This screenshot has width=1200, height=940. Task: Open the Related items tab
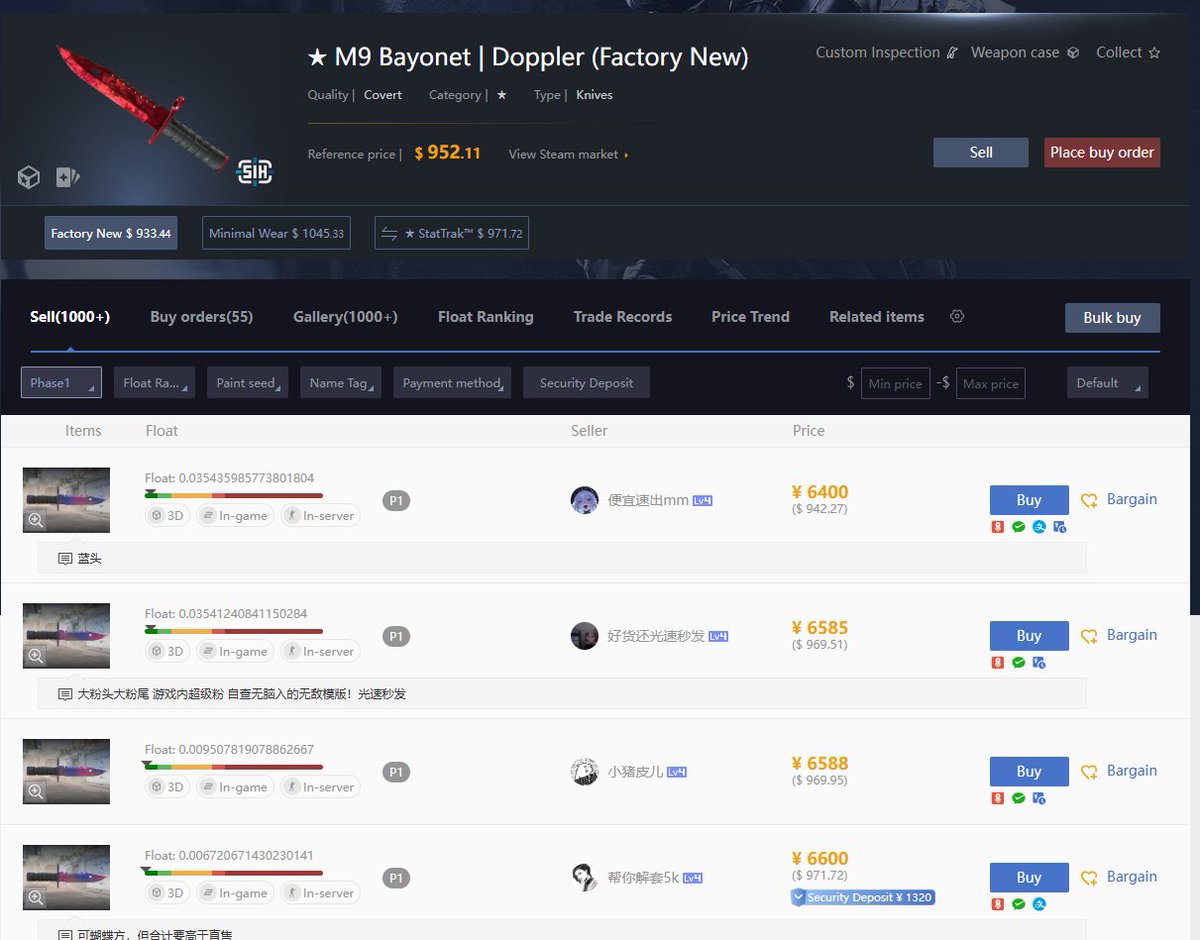[x=877, y=317]
